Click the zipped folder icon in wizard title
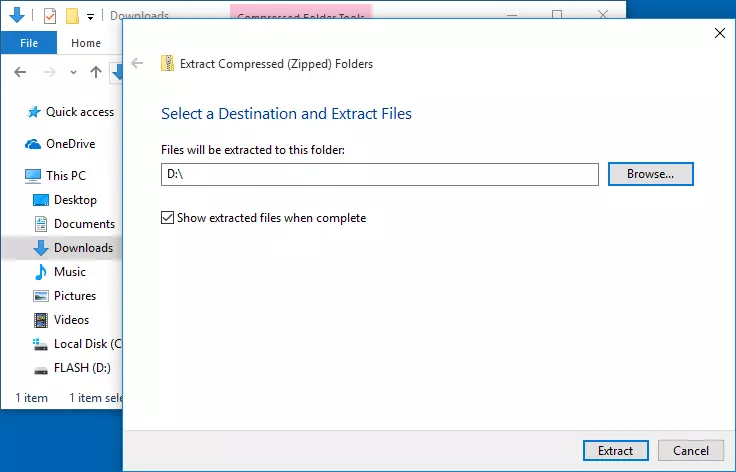This screenshot has width=736, height=472. 167,64
